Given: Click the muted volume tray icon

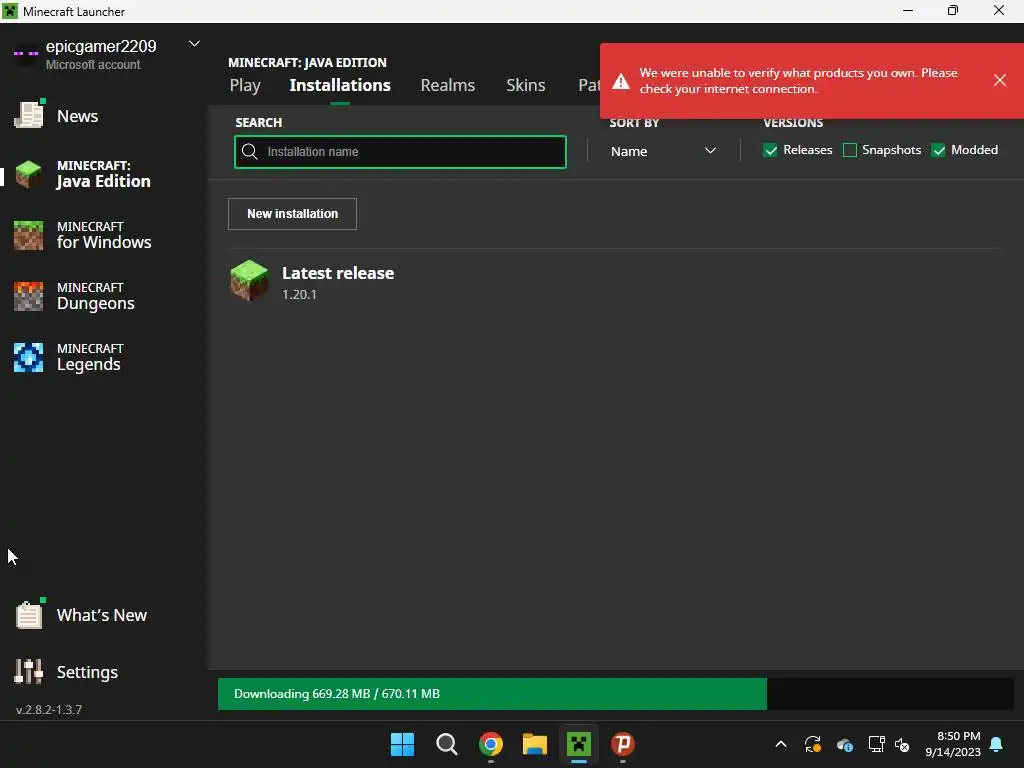Looking at the screenshot, I should pos(903,744).
